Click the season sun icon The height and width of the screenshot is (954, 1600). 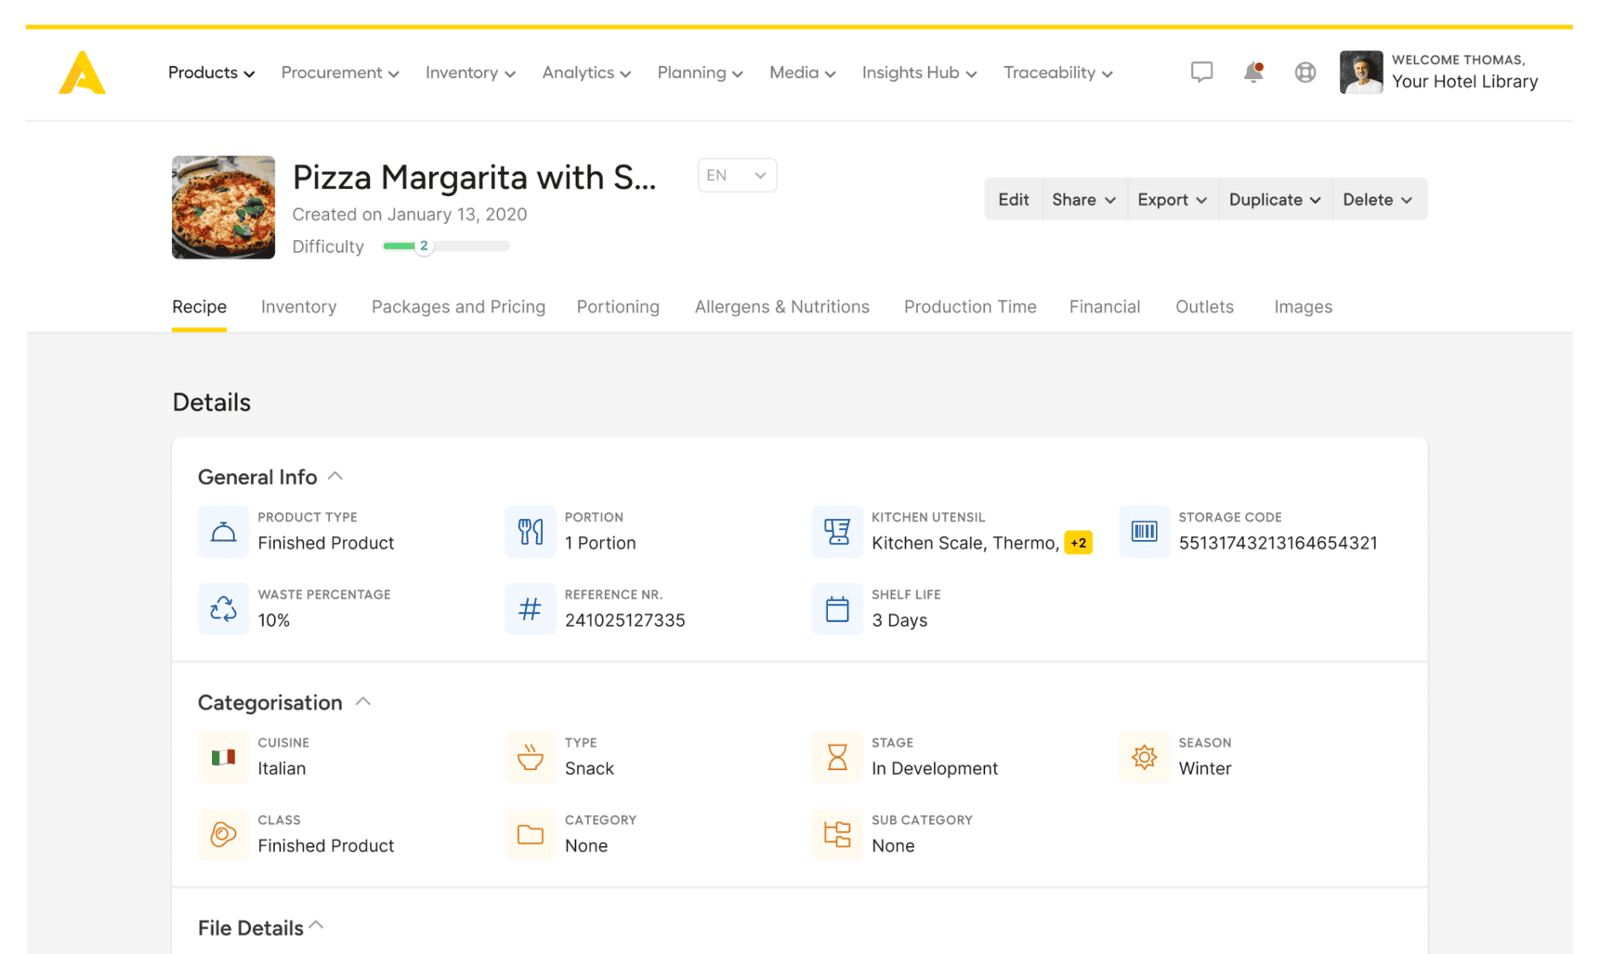coord(1144,757)
